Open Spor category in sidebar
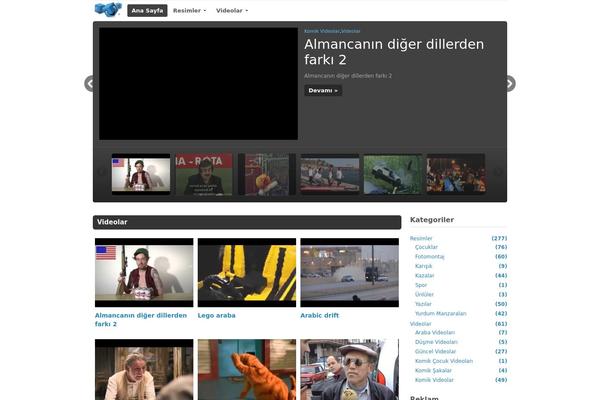 click(x=421, y=285)
